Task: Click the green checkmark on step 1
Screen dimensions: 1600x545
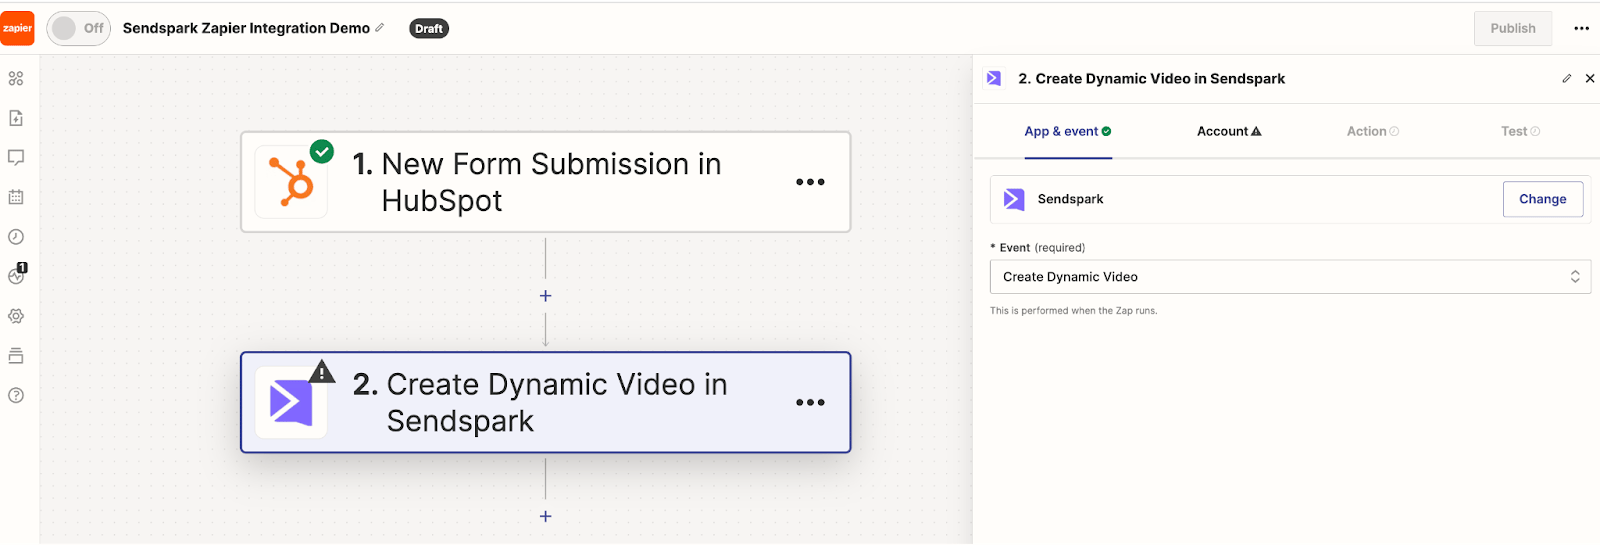Action: pyautogui.click(x=322, y=151)
